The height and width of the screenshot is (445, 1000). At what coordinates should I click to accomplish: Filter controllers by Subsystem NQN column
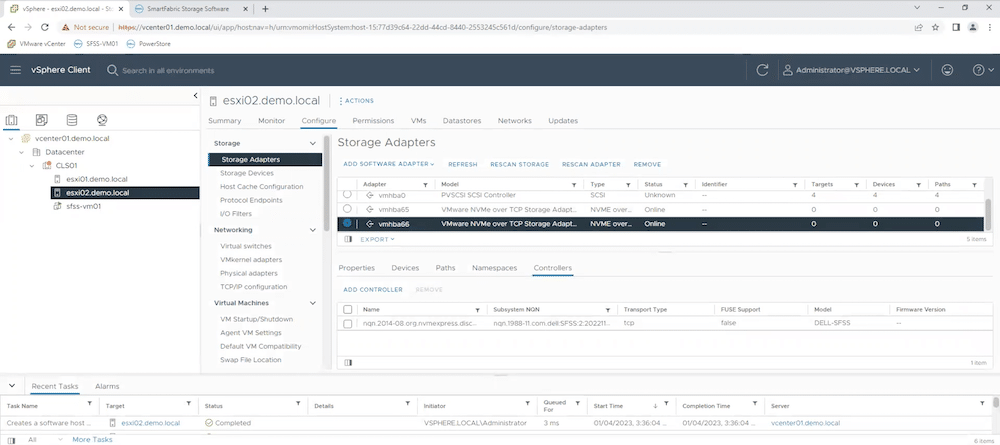pos(608,310)
